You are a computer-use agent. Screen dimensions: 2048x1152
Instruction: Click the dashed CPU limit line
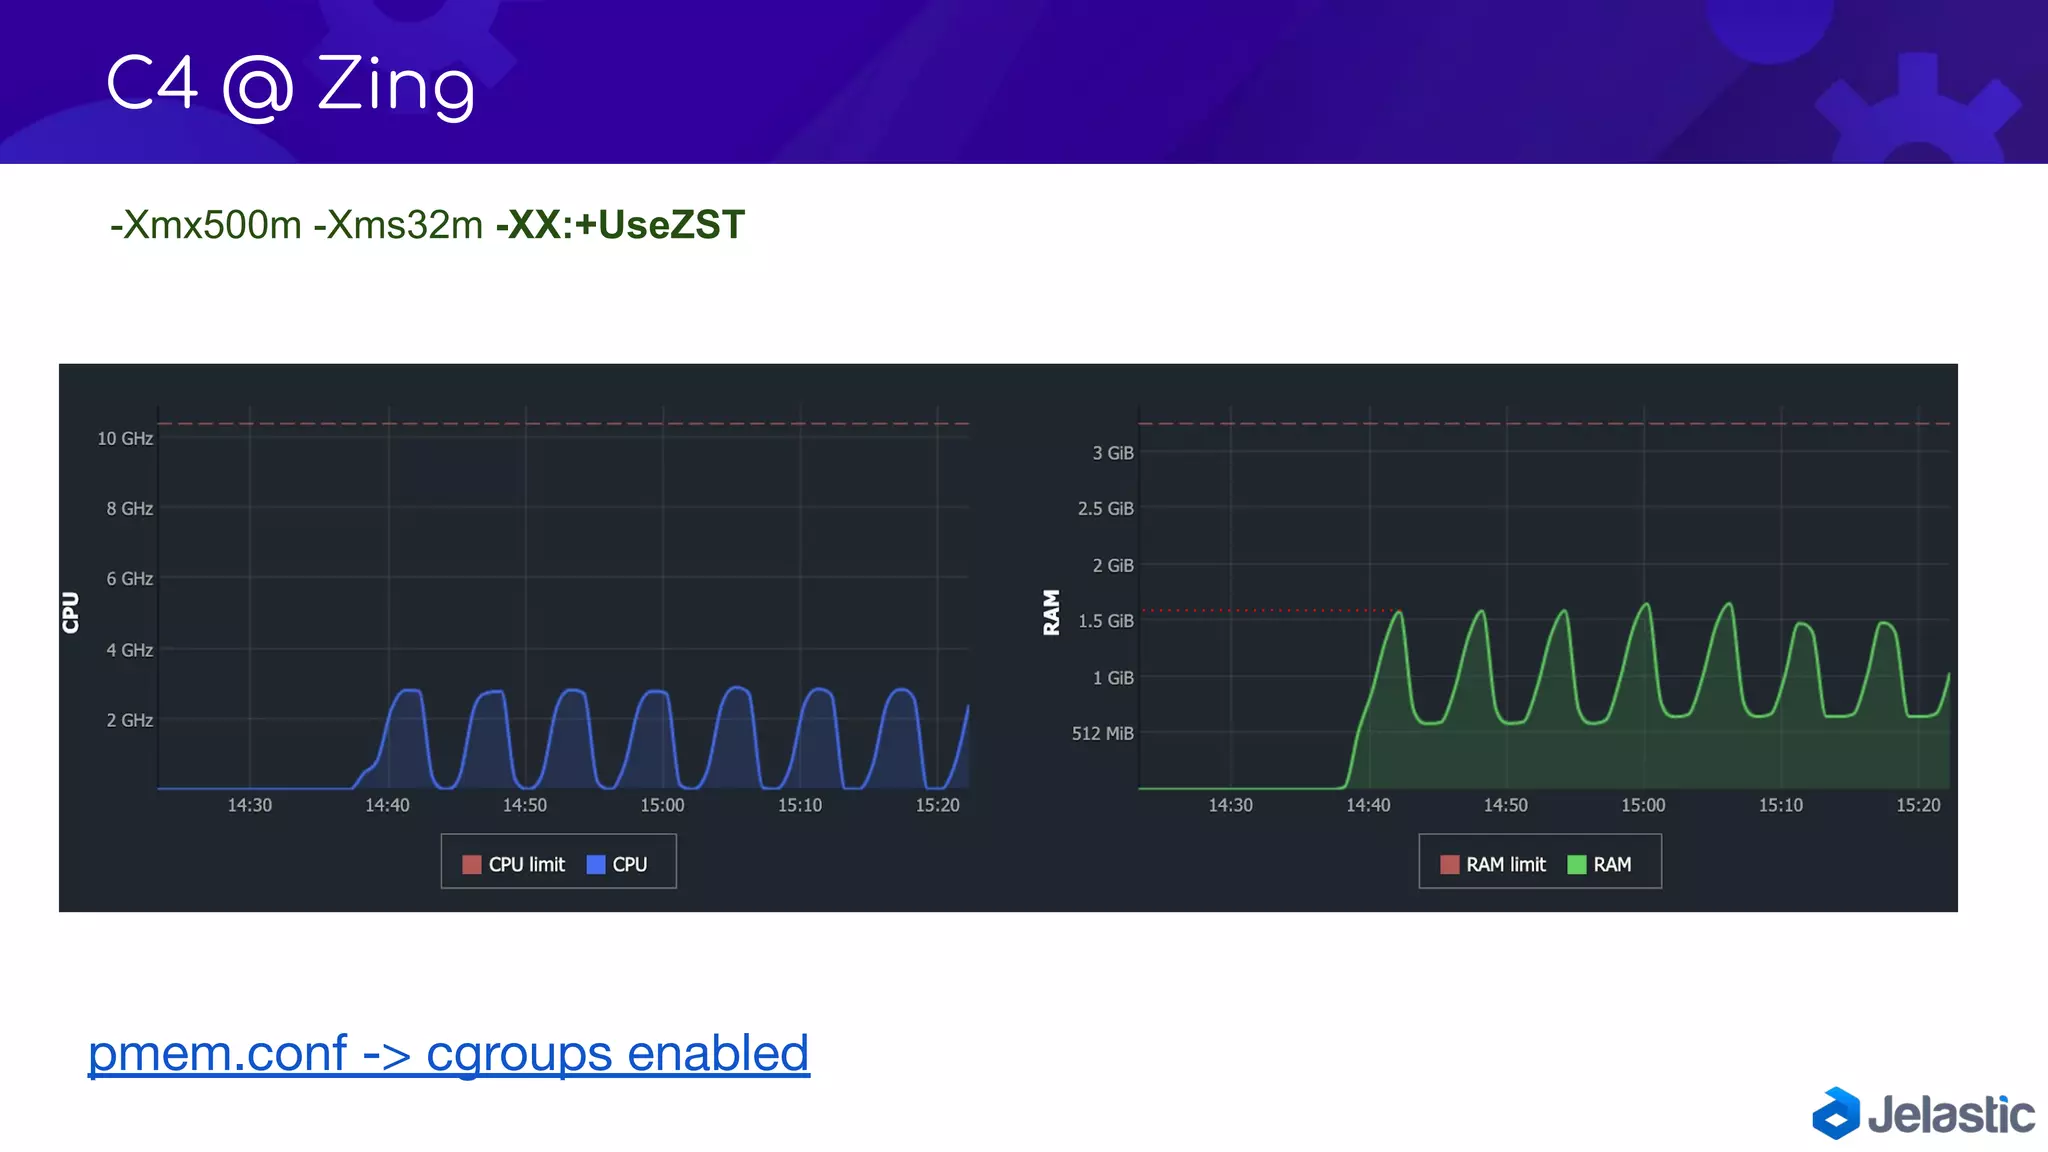click(x=563, y=424)
